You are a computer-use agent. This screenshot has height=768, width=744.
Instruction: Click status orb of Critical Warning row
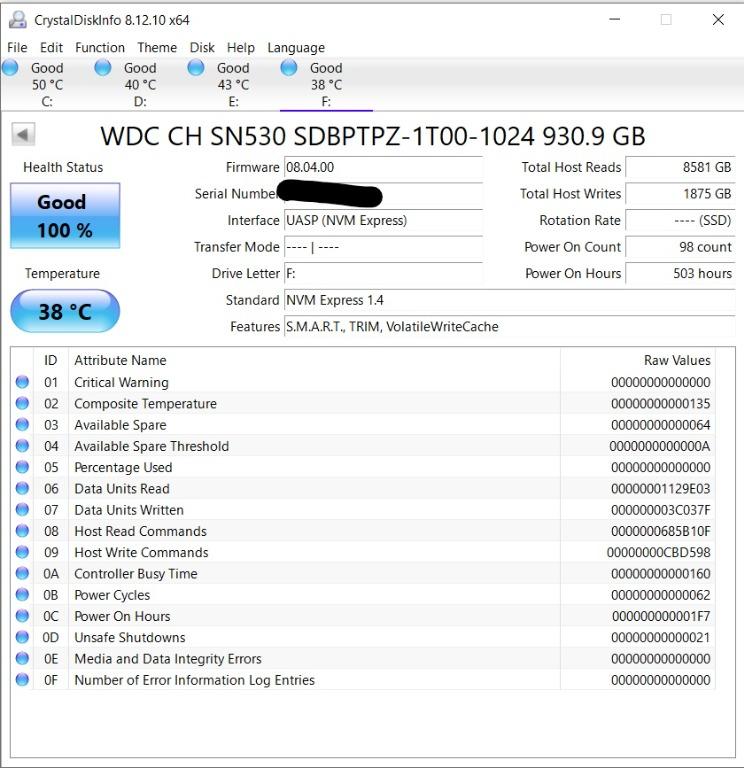(22, 382)
